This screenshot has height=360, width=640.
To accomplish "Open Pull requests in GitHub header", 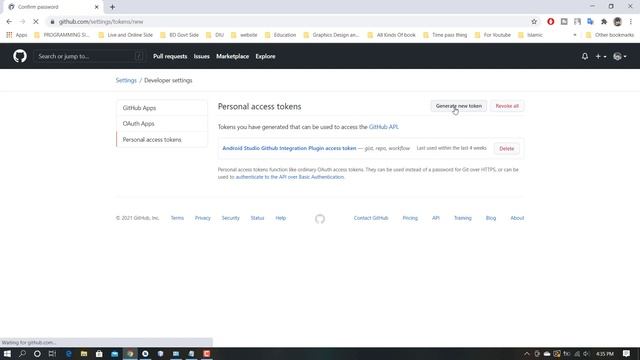I will tap(170, 56).
